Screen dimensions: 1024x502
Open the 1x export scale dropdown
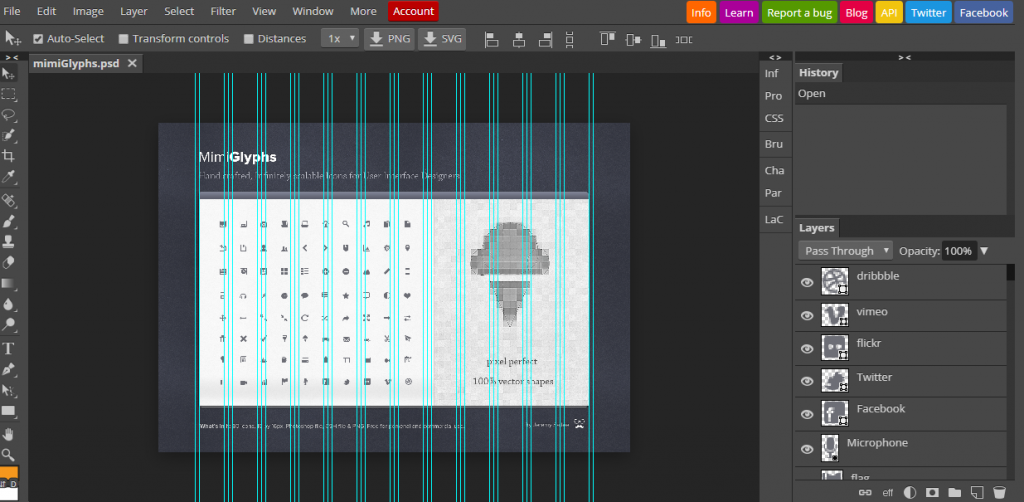[340, 39]
